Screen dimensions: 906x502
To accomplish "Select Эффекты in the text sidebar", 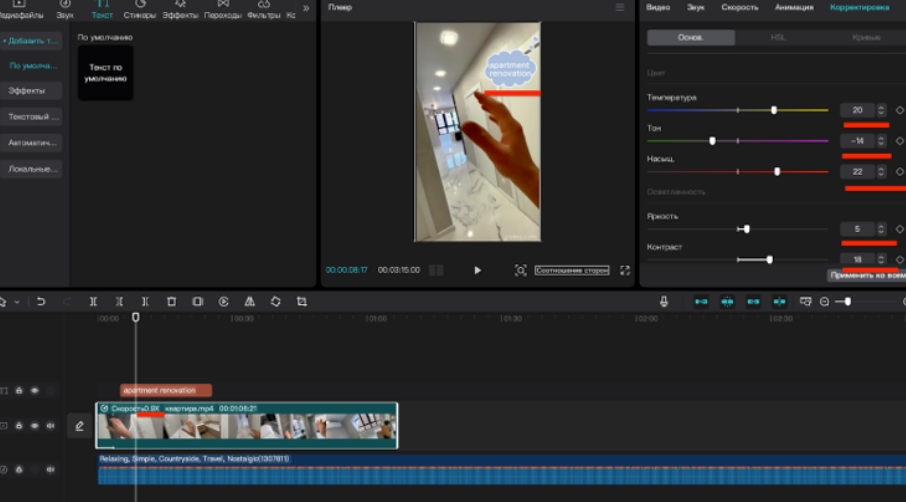I will (28, 91).
